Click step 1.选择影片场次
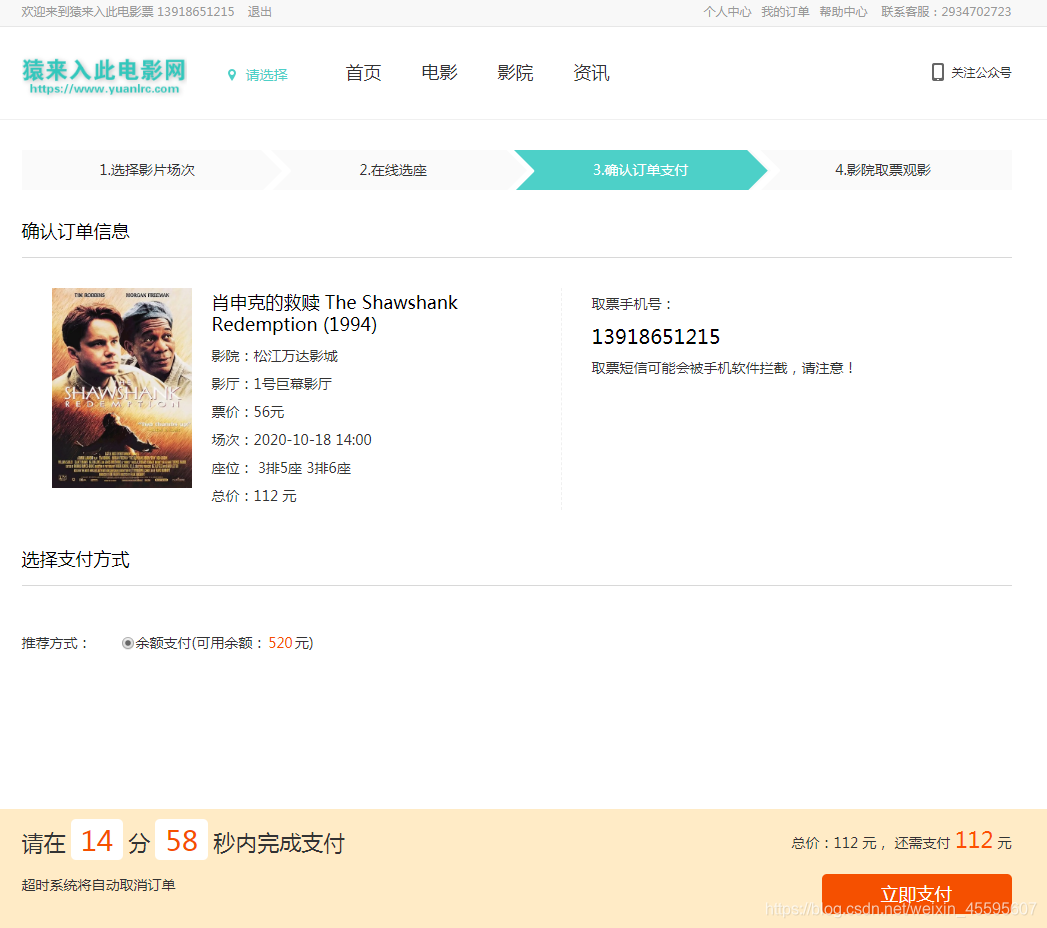 (x=147, y=170)
